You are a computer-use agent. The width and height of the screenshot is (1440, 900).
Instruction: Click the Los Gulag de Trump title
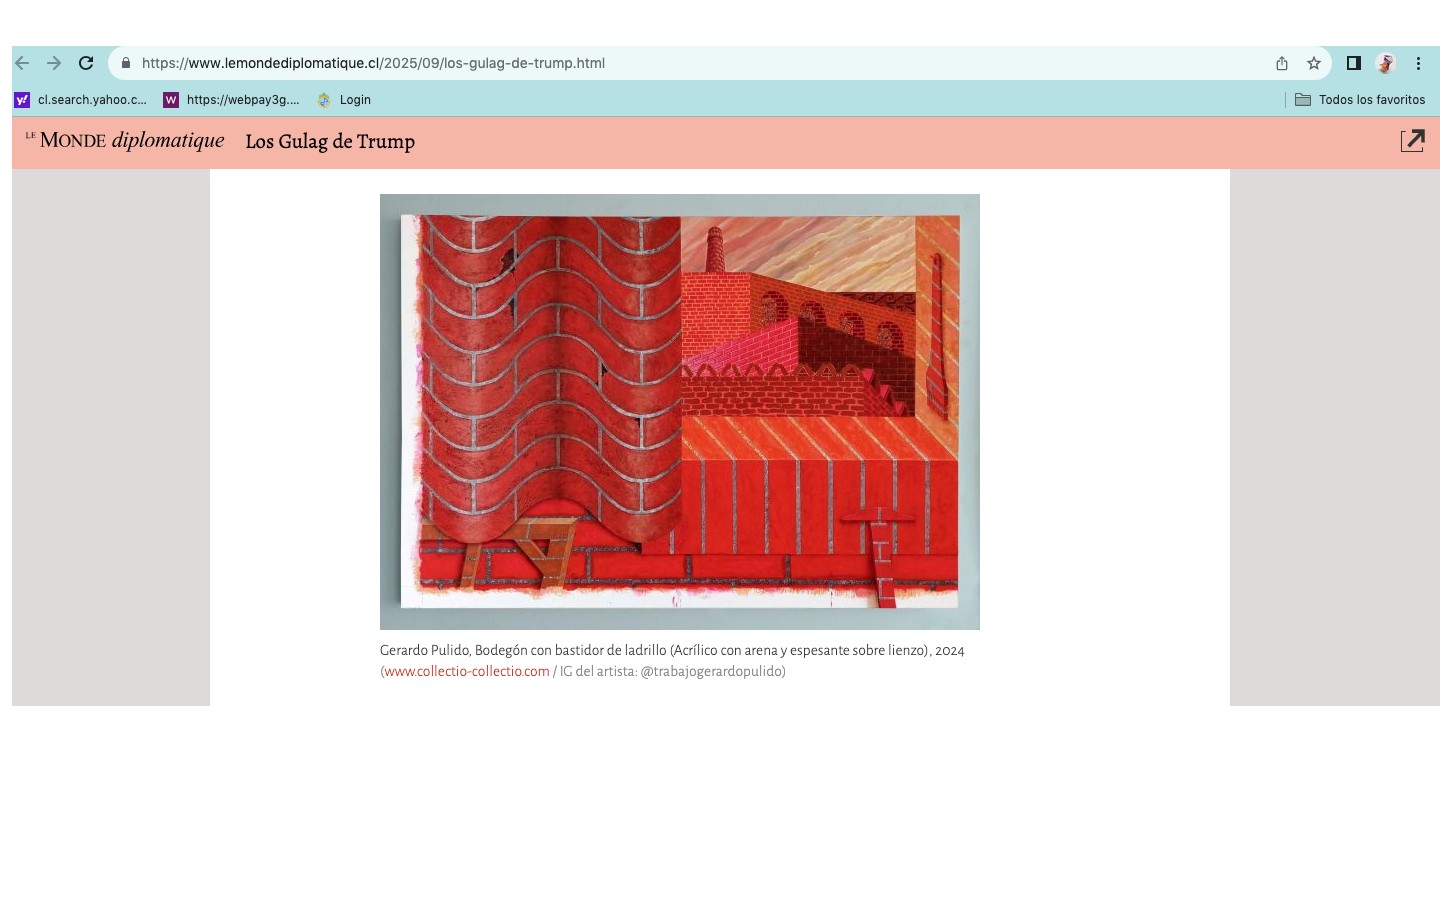pos(330,142)
